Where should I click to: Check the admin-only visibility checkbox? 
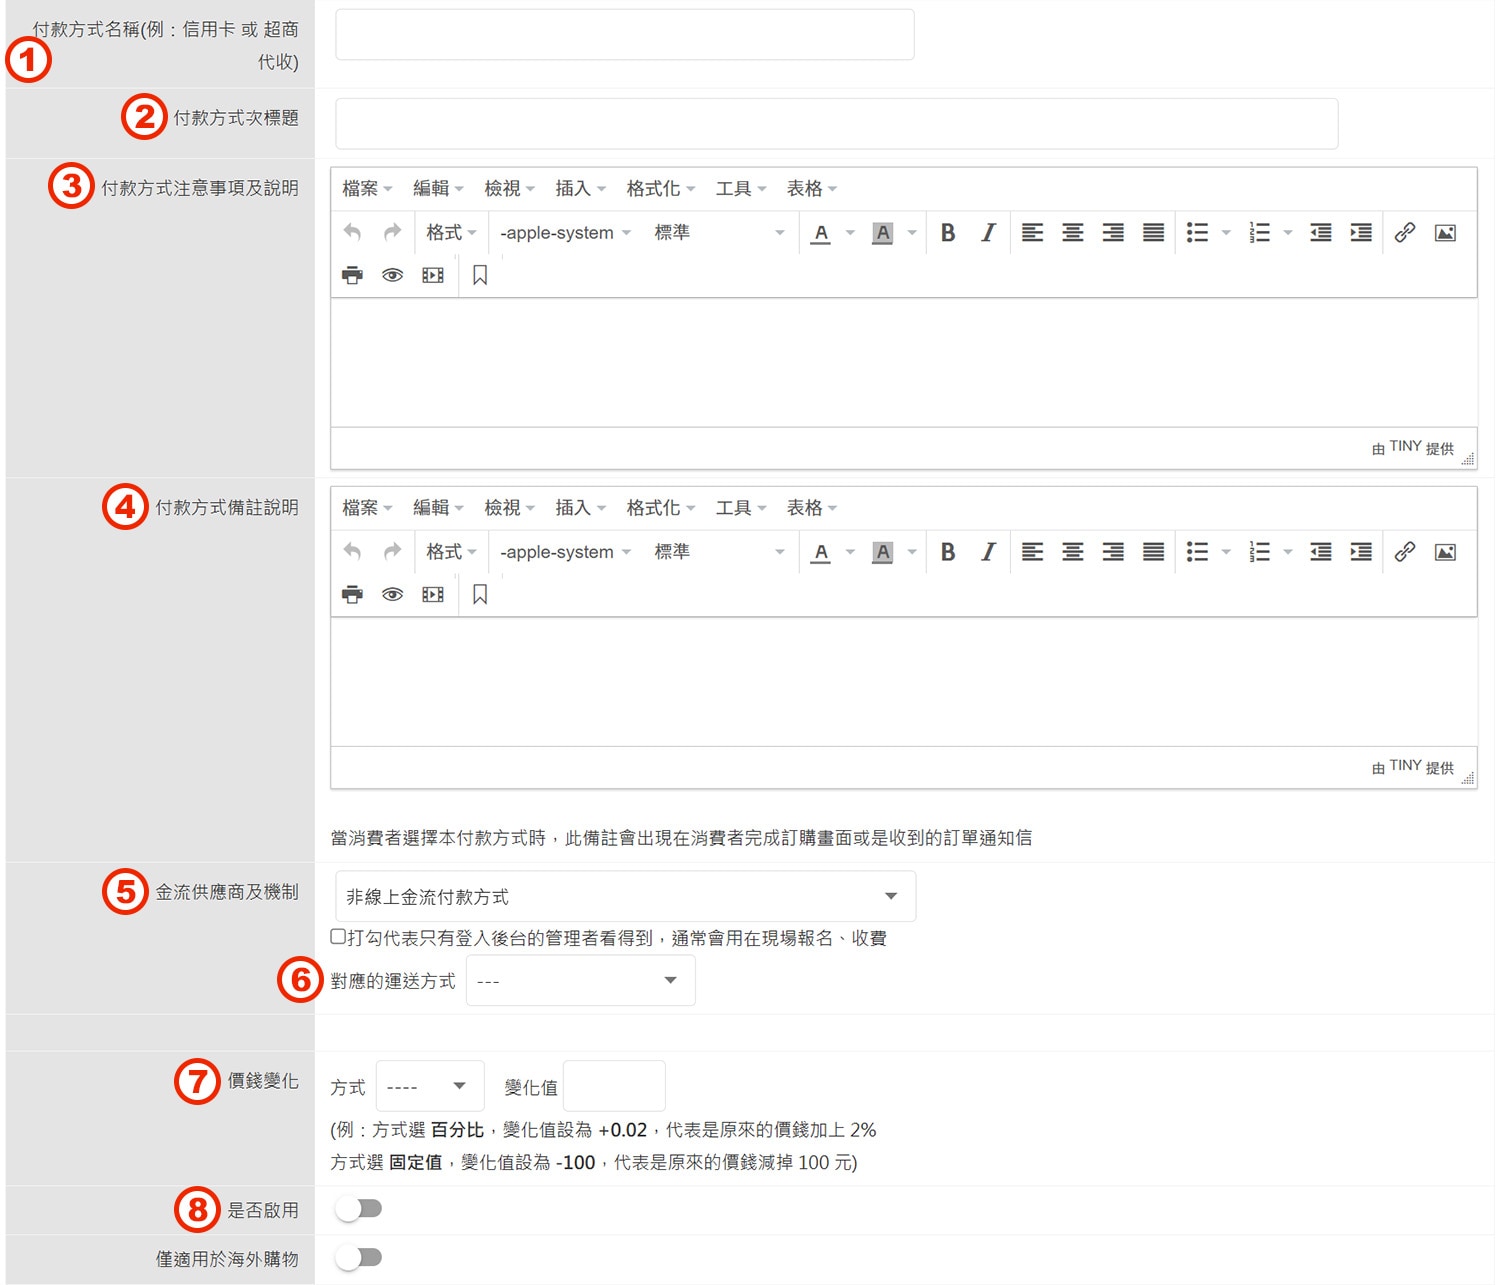[338, 937]
